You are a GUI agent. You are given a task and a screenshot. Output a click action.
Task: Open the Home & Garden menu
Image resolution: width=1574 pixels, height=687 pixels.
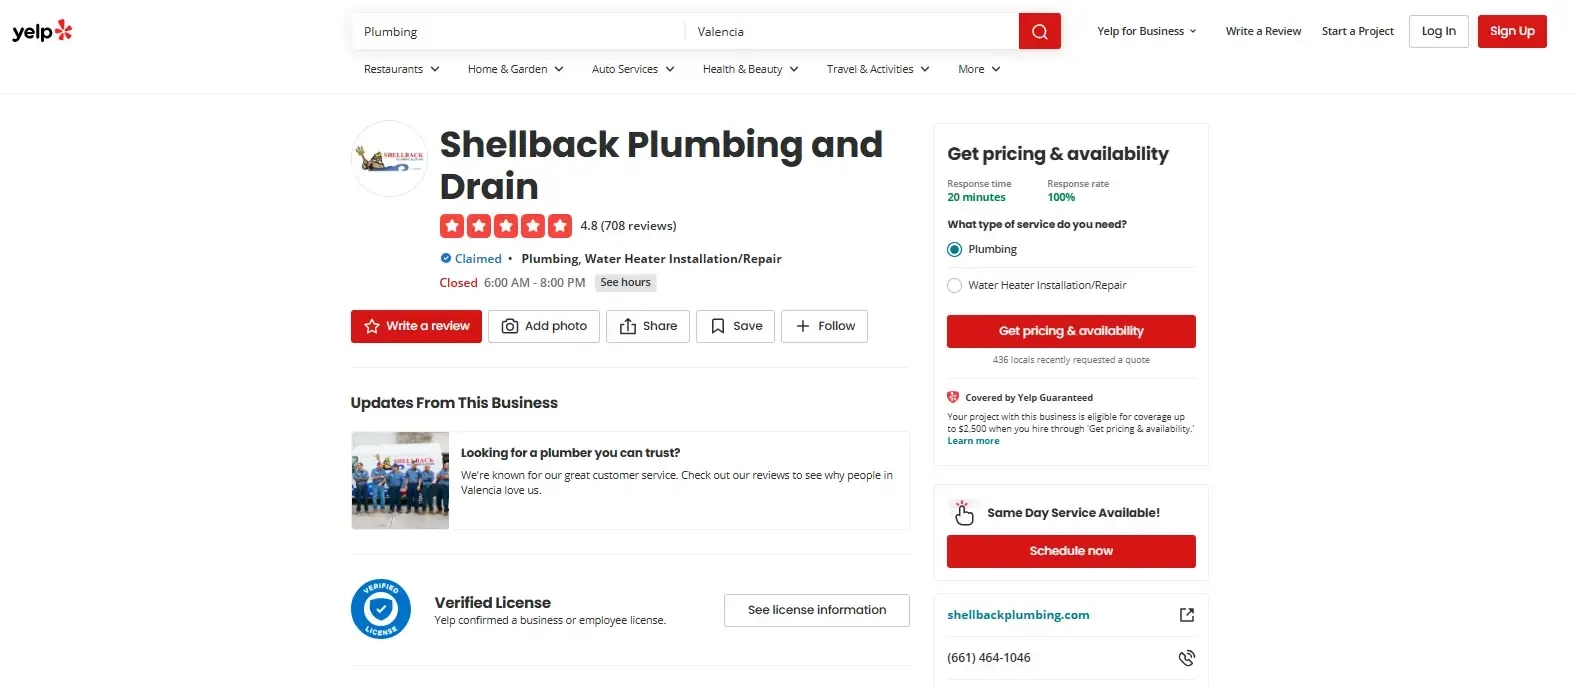(x=515, y=70)
